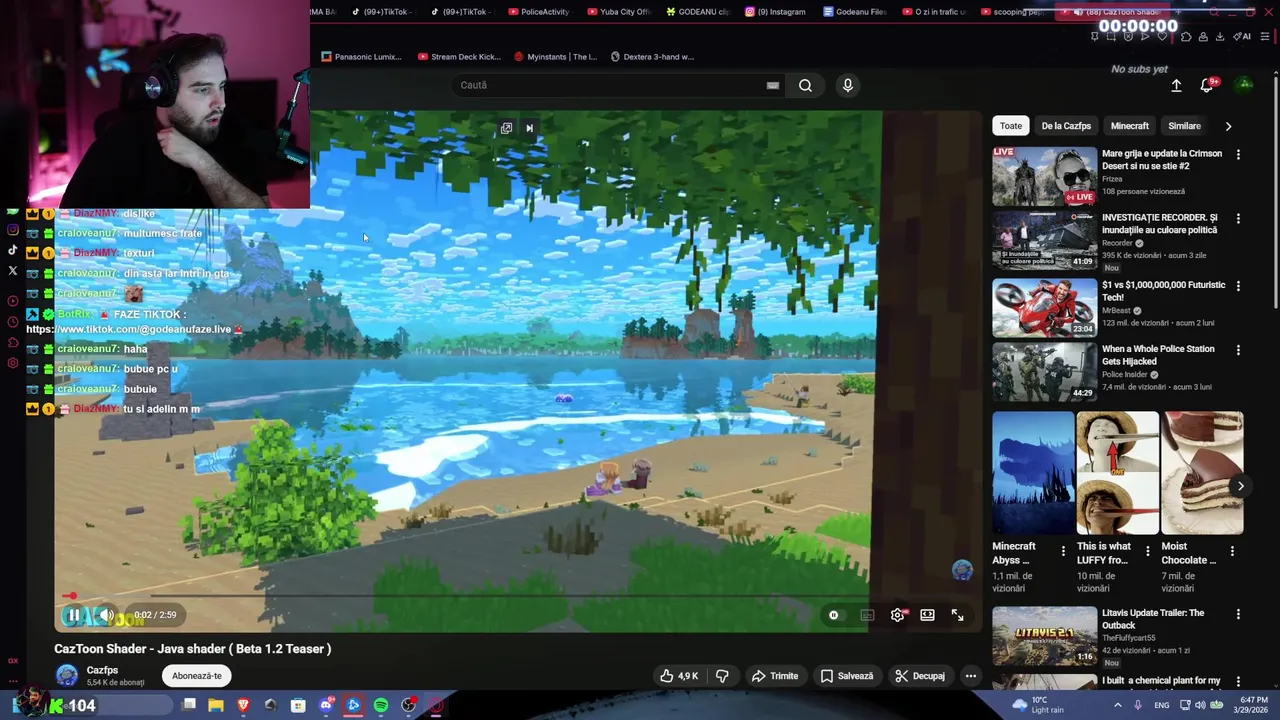Select the Similare filter chip

1184,126
